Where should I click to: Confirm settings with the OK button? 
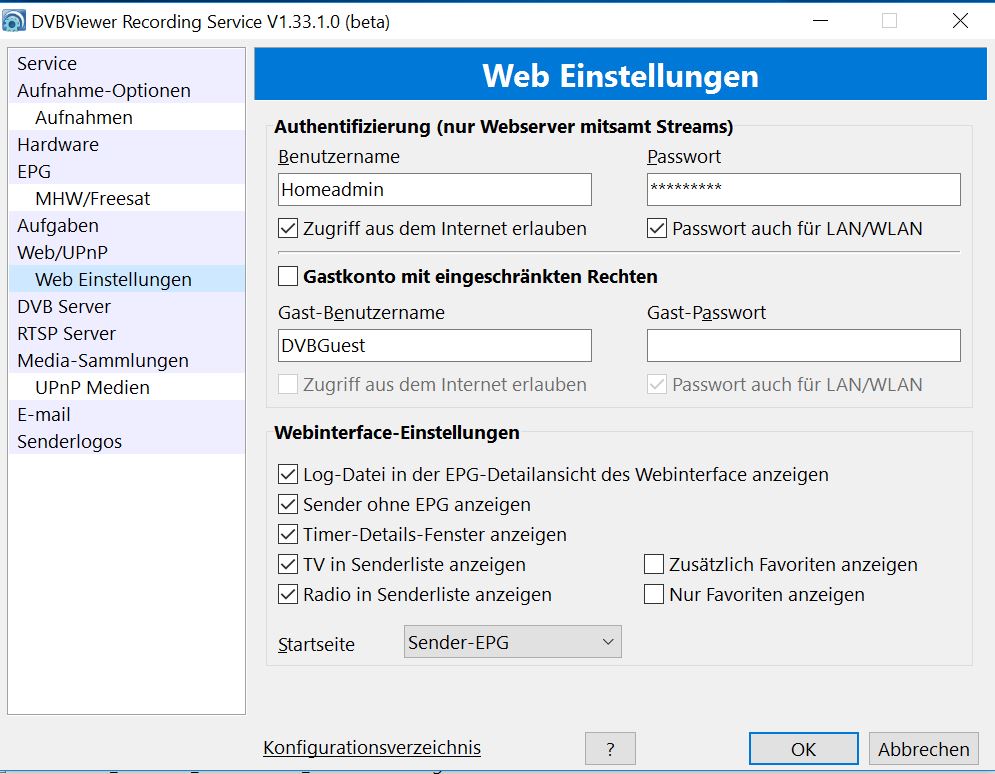tap(803, 749)
